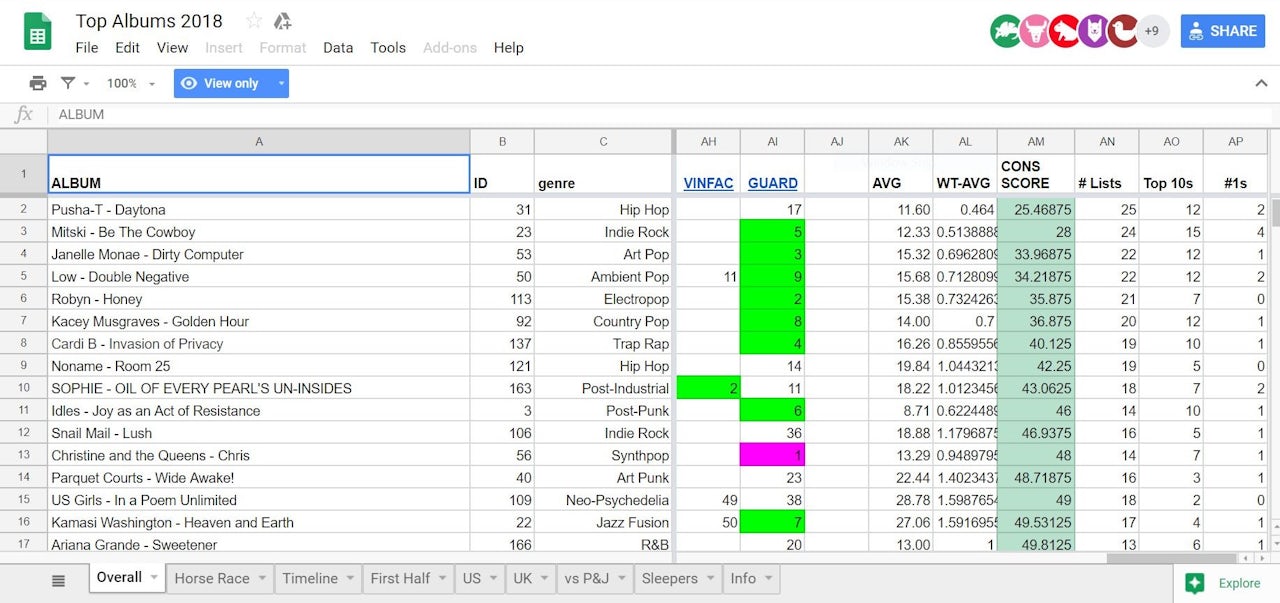Viewport: 1280px width, 603px height.
Task: Select row 10 header
Action: (x=24, y=388)
